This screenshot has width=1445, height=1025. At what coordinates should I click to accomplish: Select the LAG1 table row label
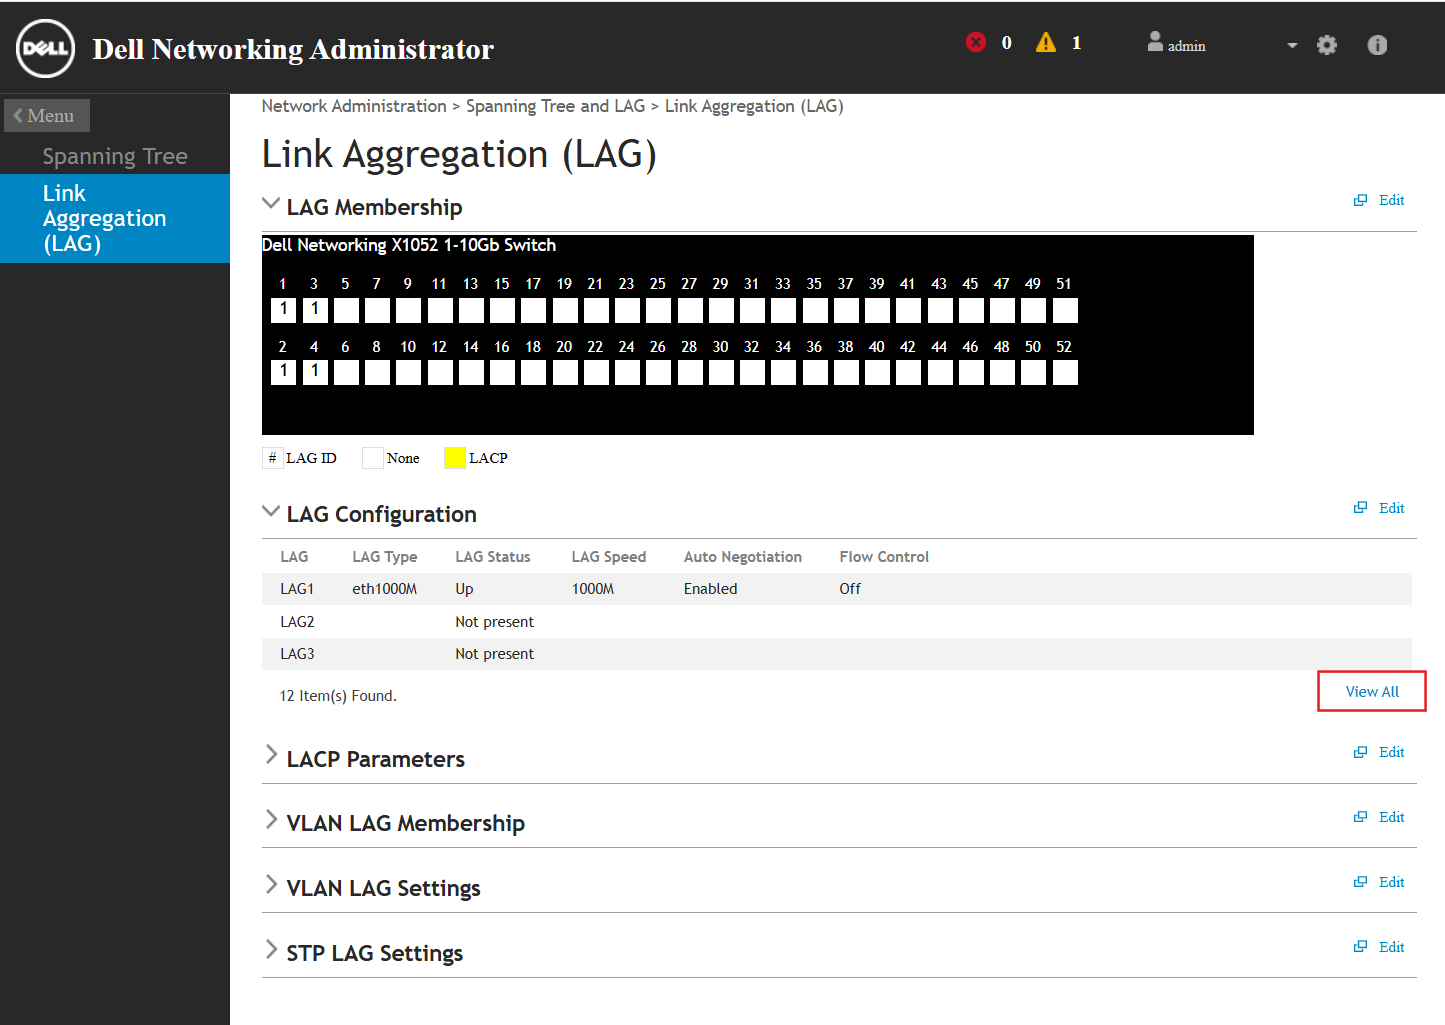[x=297, y=589]
